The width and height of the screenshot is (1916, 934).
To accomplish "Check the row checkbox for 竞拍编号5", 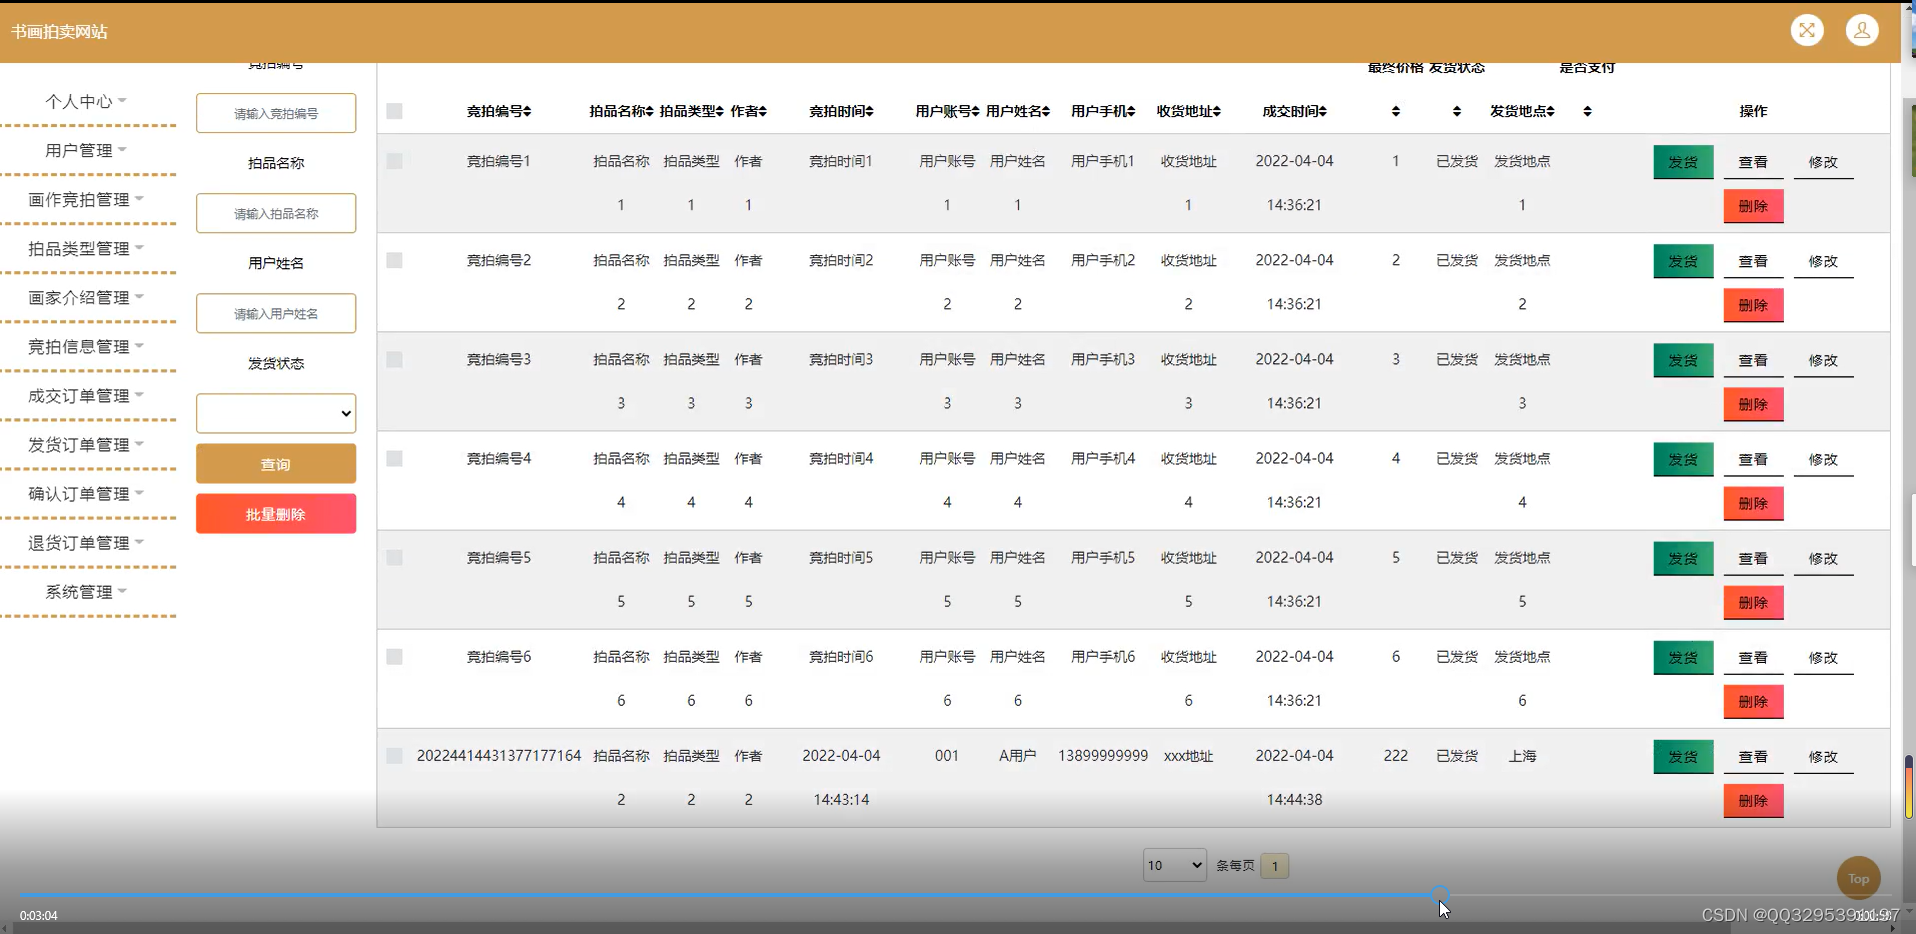I will (x=395, y=557).
